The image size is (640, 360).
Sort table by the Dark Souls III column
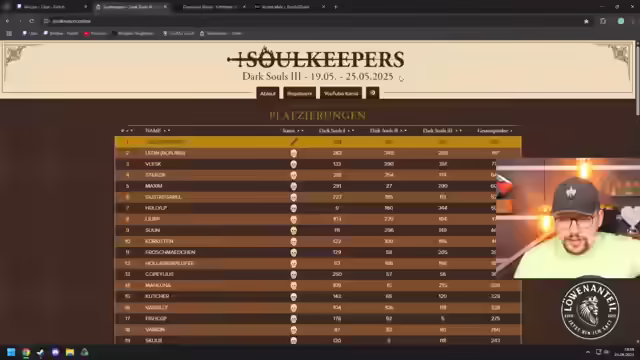[x=442, y=131]
